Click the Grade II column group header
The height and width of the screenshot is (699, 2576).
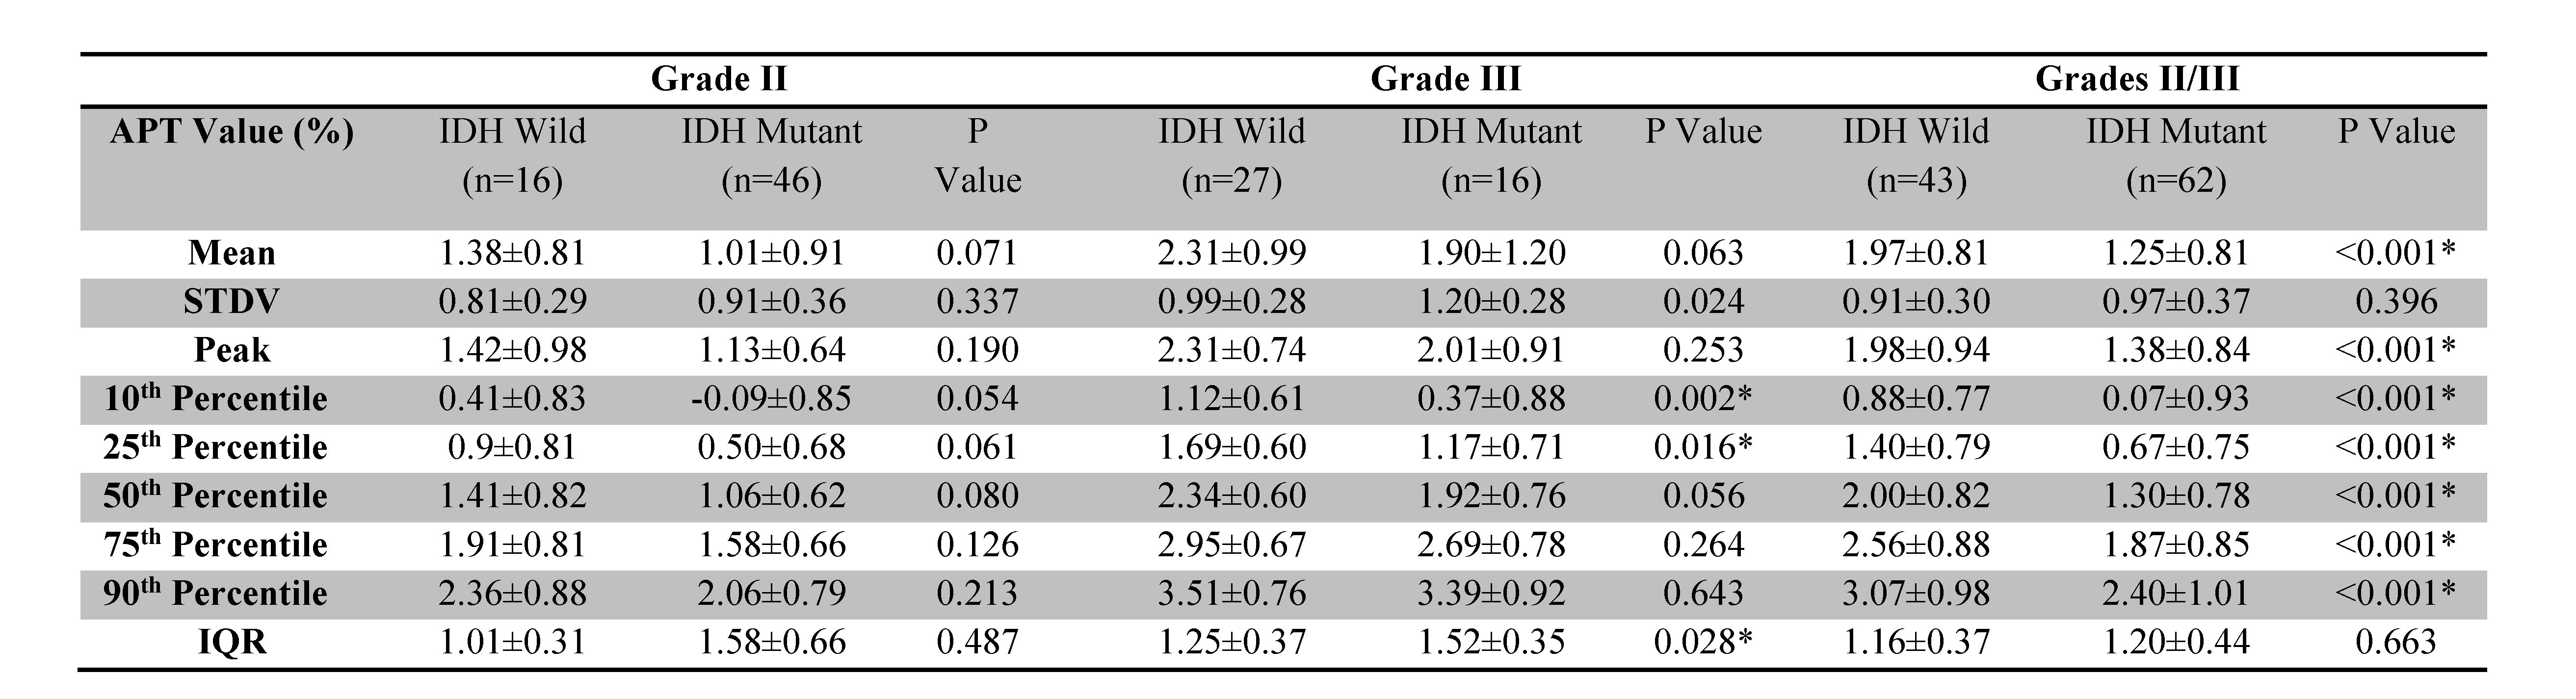click(718, 79)
